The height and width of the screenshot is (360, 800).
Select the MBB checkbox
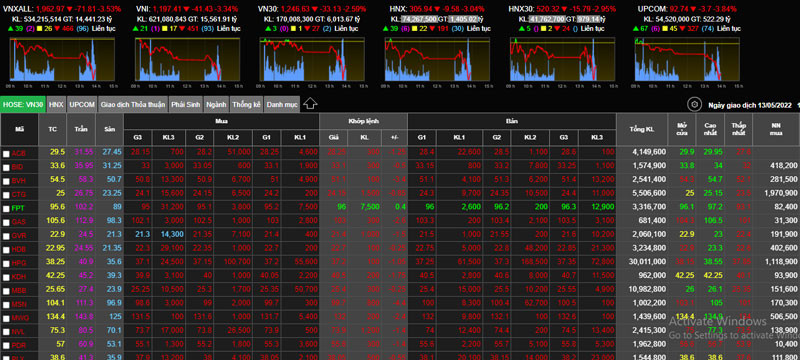point(6,291)
